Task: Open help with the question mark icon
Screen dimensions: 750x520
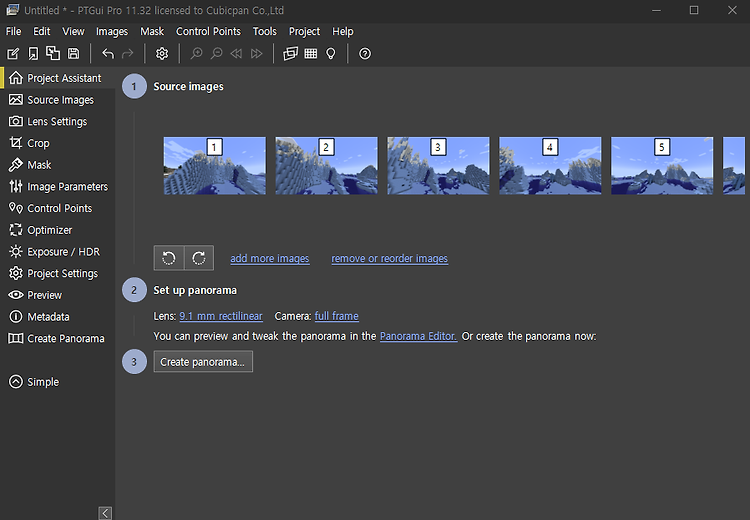Action: 365,54
